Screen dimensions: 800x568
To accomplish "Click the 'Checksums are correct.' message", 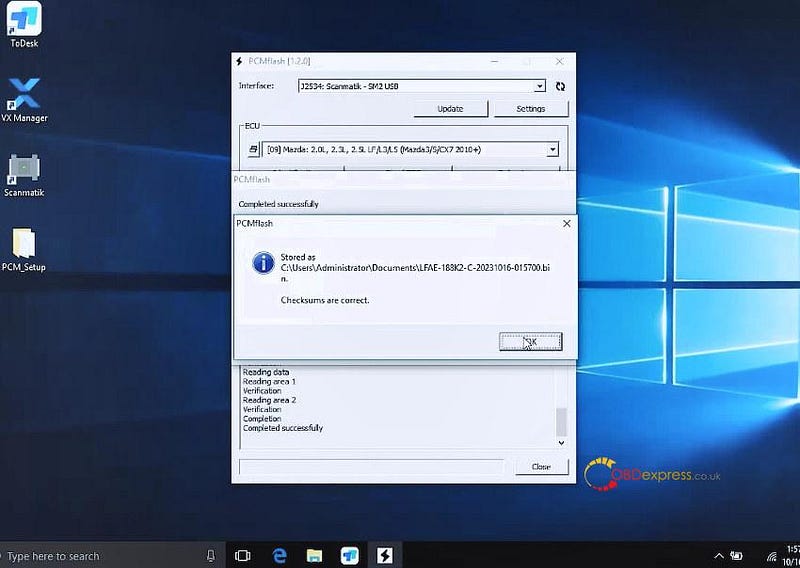I will point(324,300).
